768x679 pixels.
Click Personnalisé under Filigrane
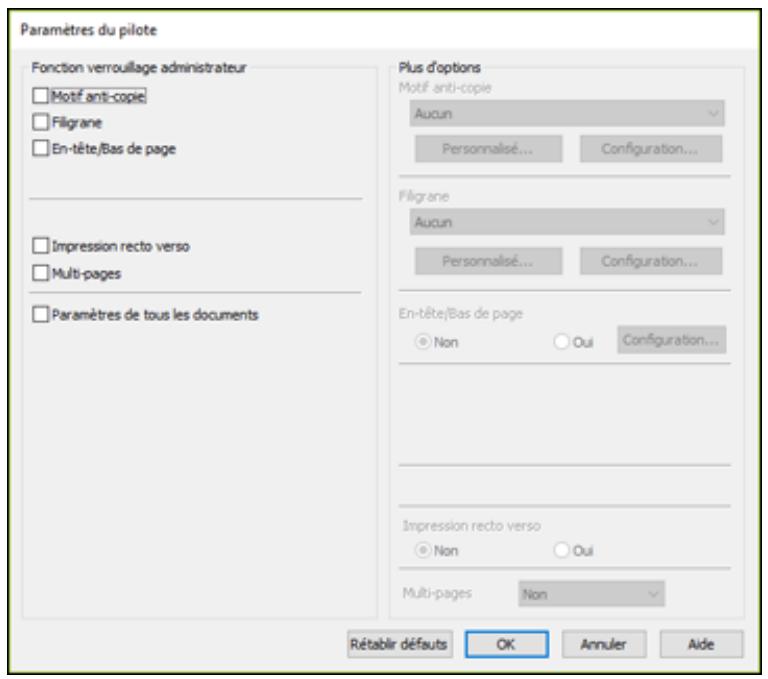tap(487, 260)
